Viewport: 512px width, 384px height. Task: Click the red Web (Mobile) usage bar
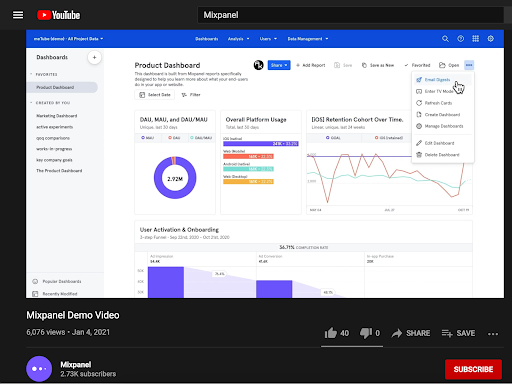[x=248, y=156]
